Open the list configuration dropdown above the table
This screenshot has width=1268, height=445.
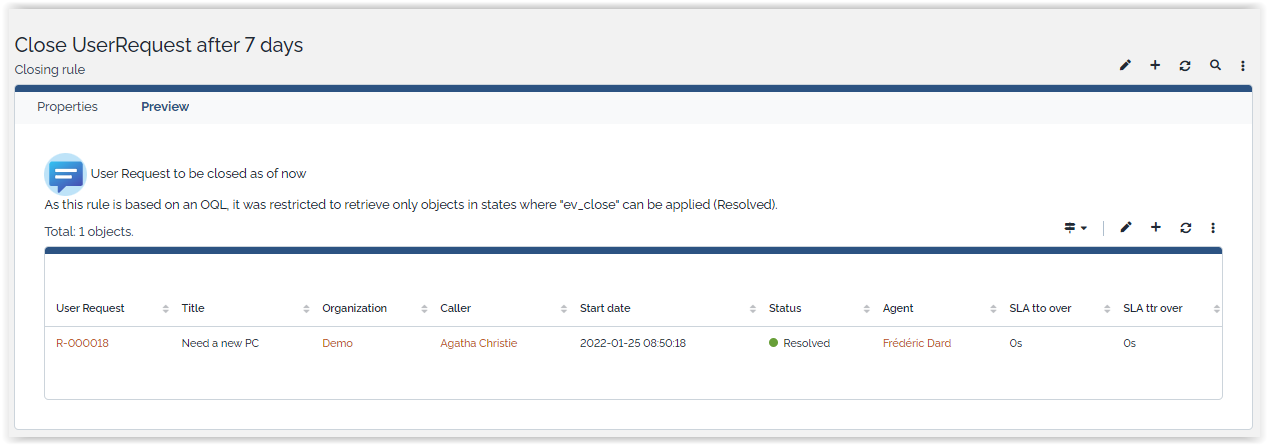(x=1075, y=228)
